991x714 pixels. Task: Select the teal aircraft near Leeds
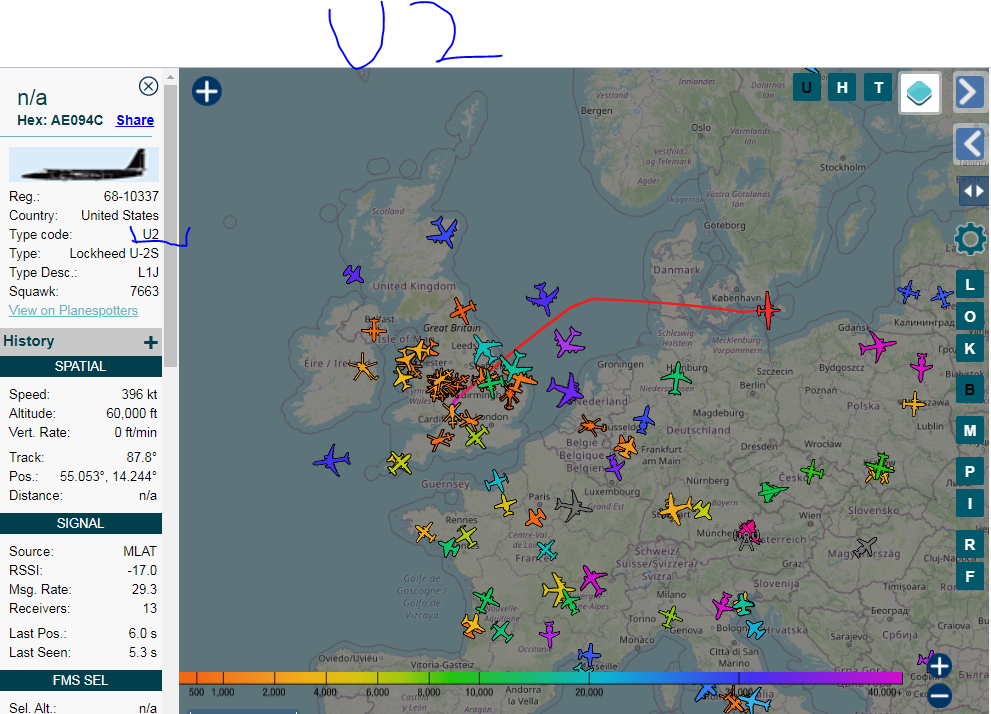click(487, 349)
